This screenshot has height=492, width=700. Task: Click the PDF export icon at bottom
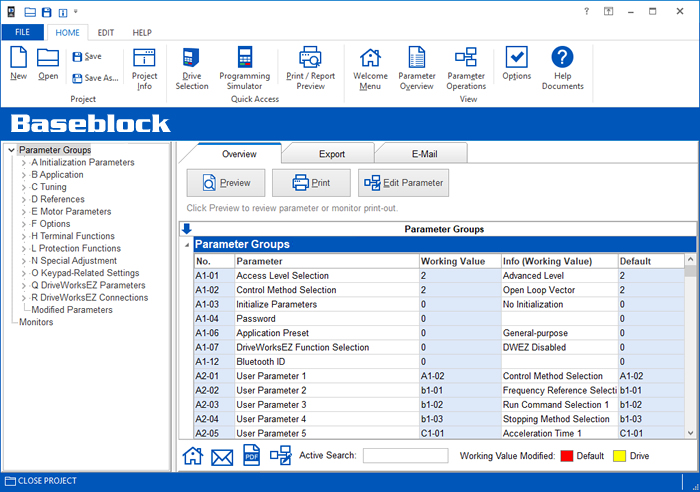coord(252,456)
